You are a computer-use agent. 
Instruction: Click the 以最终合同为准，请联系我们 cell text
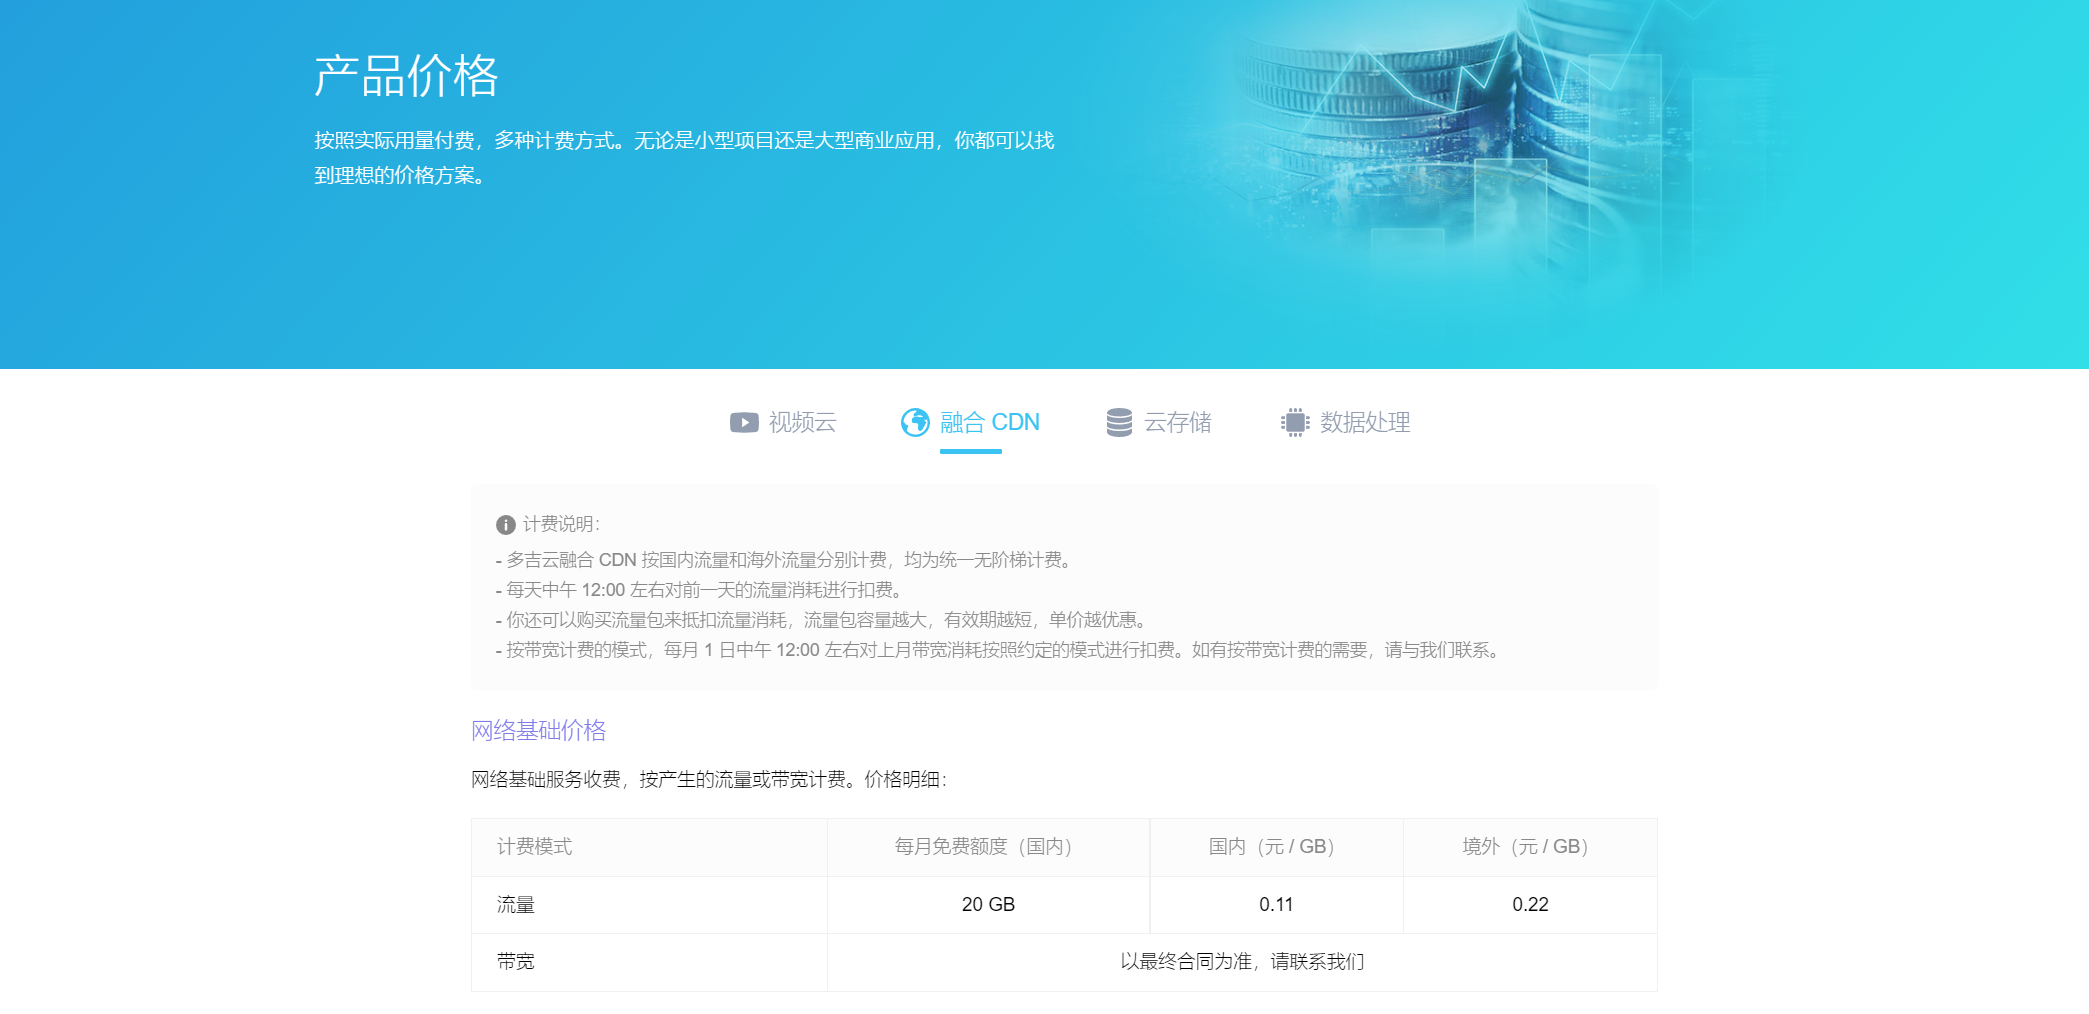click(x=1242, y=962)
